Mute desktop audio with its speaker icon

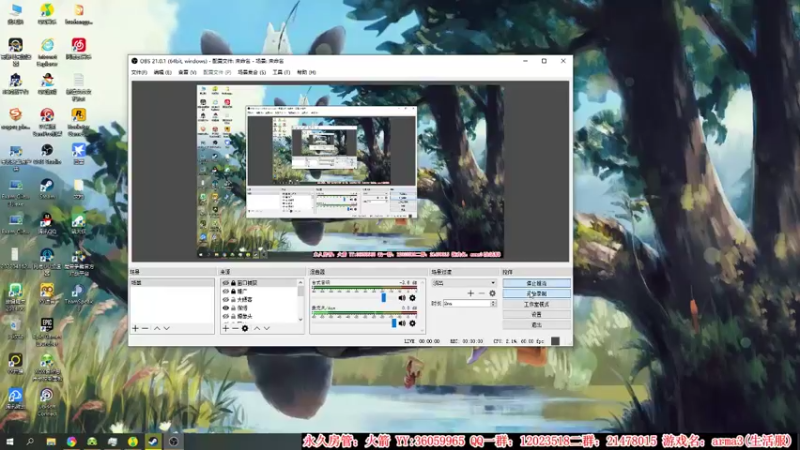coord(402,297)
